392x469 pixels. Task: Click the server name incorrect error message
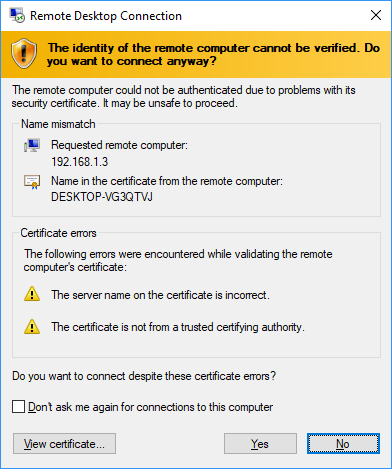[160, 295]
